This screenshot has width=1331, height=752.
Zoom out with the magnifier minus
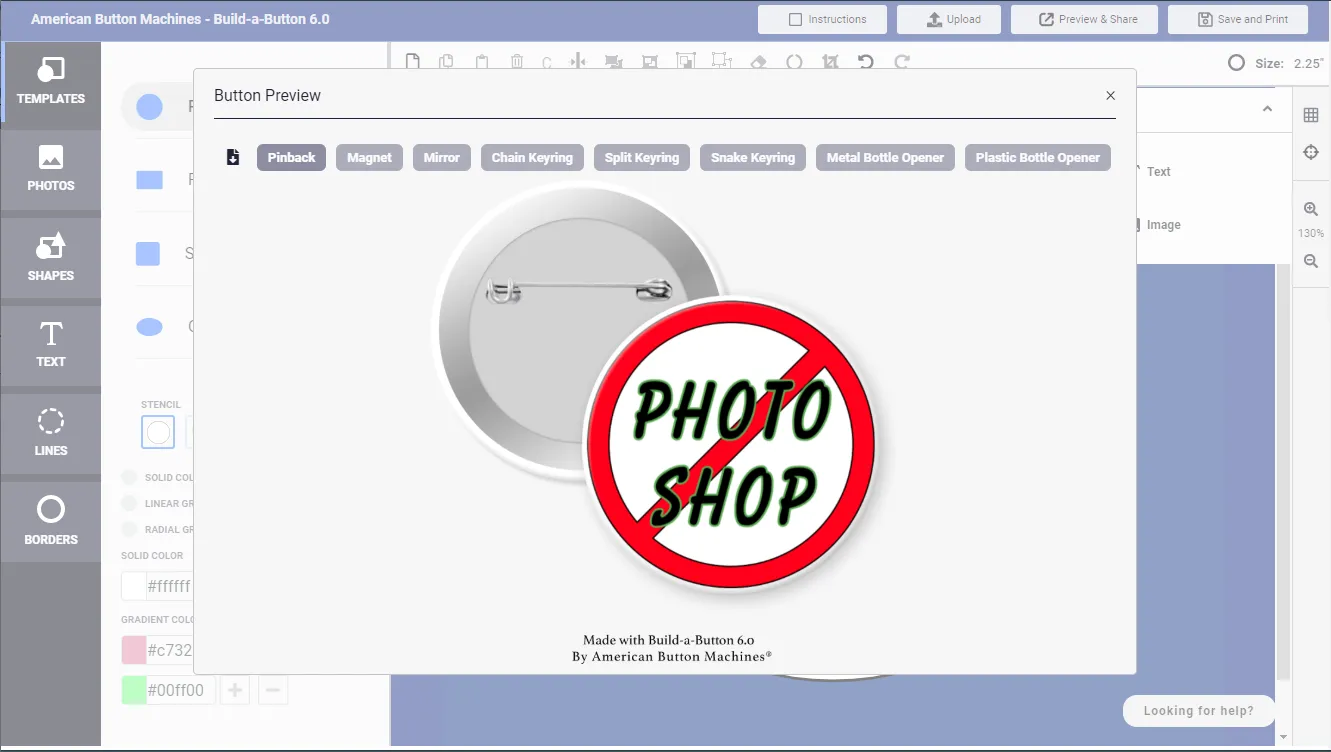[x=1311, y=261]
